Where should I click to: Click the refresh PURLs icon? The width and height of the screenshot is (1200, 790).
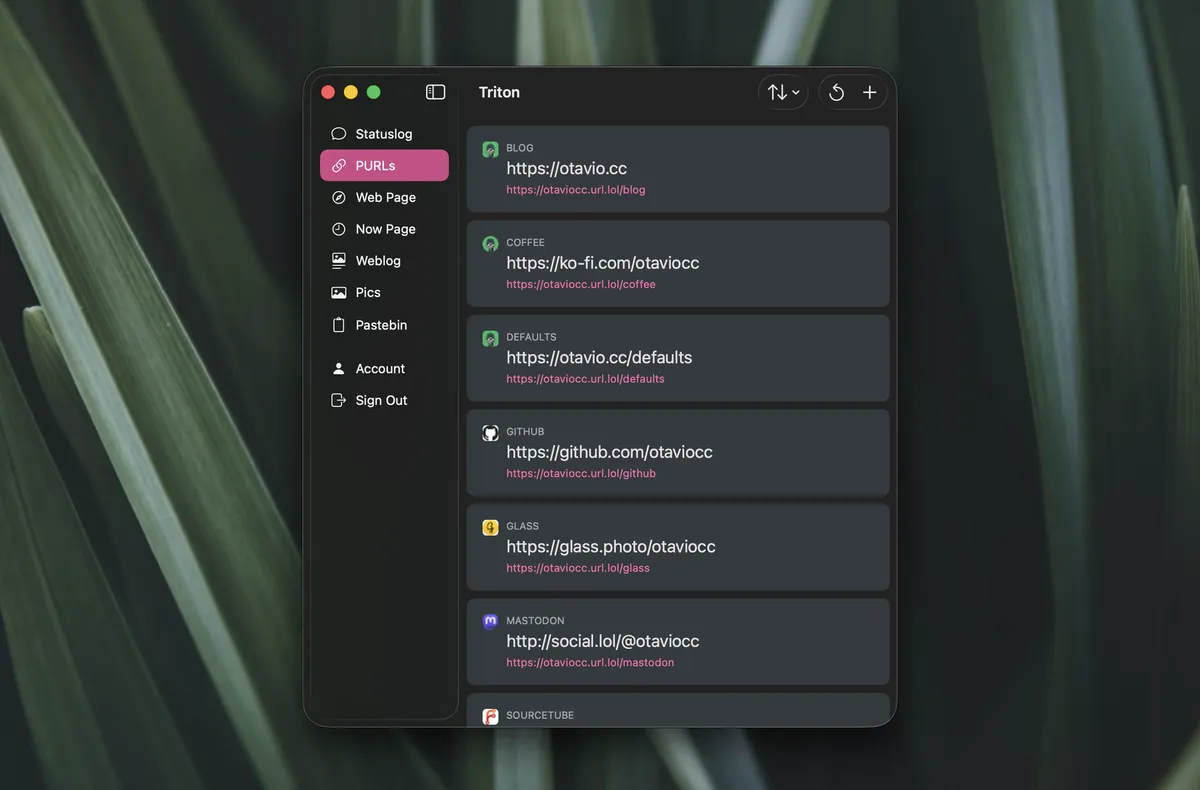[x=837, y=92]
